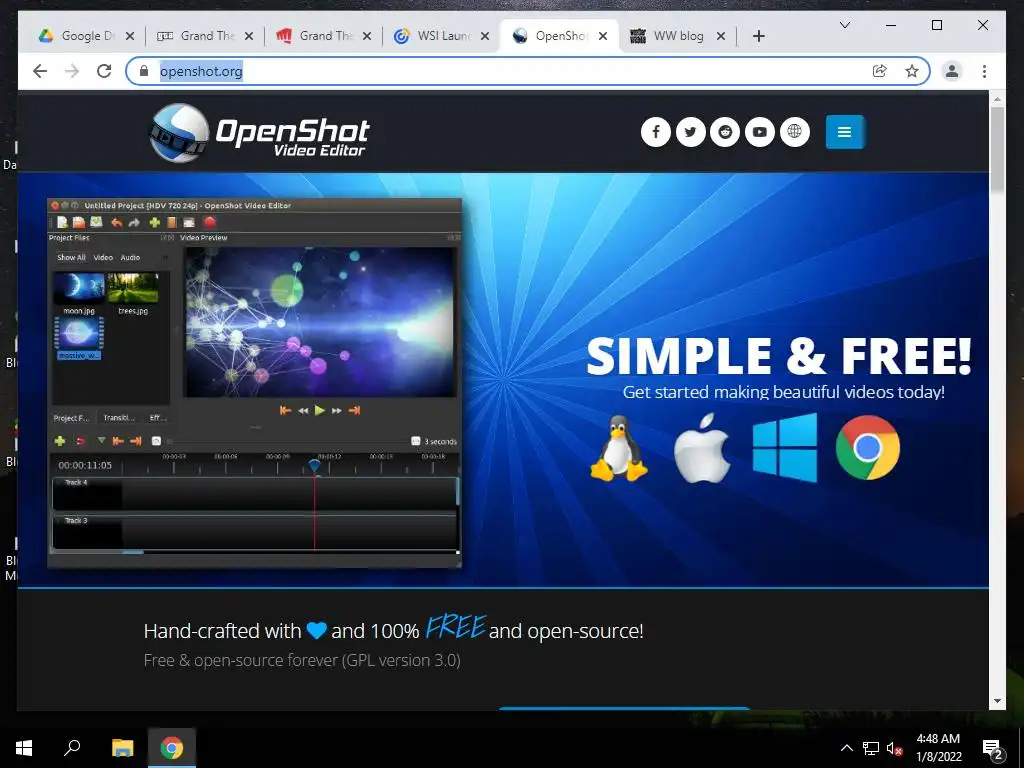Open OpenShot's Twitter page icon
The image size is (1024, 768).
point(690,132)
